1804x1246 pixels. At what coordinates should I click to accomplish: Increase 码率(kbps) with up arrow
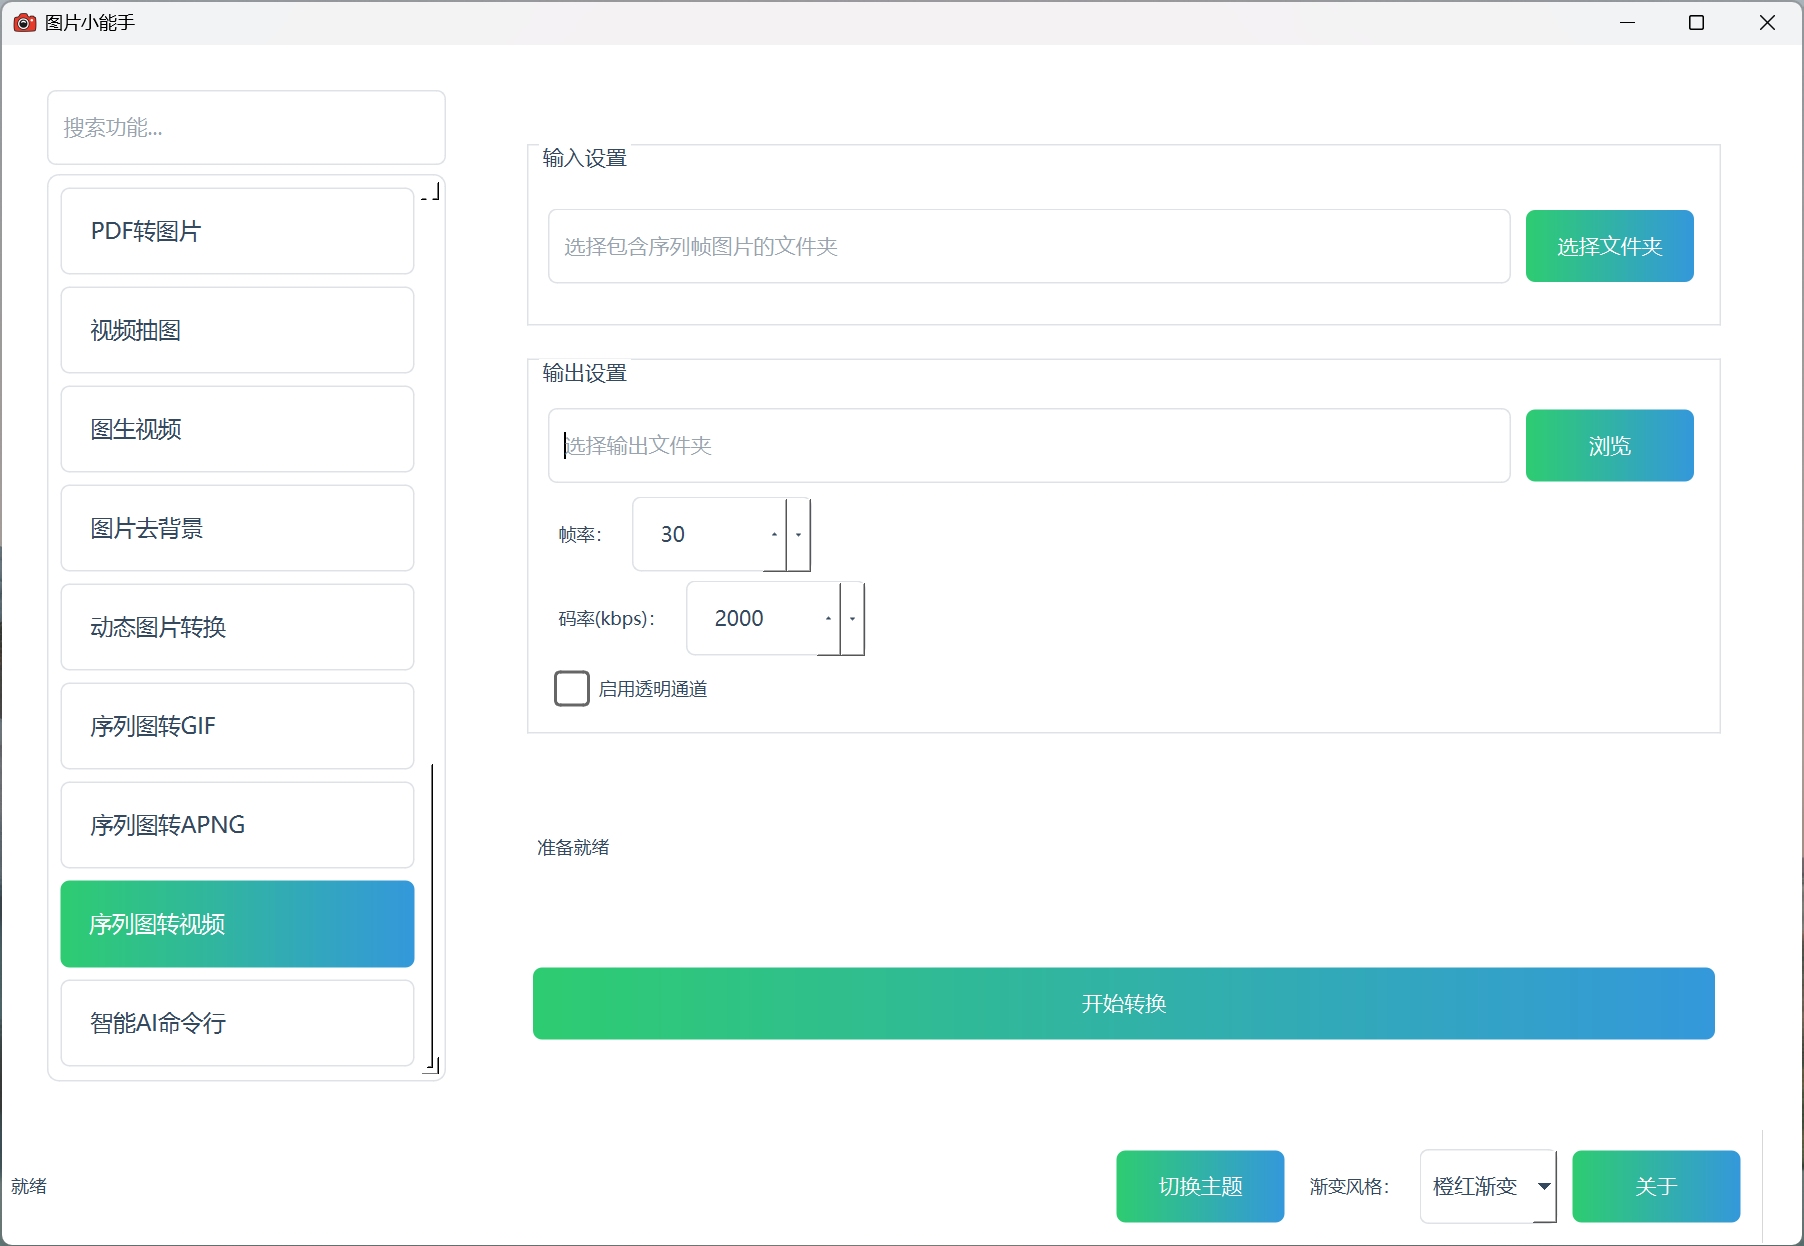(x=829, y=618)
